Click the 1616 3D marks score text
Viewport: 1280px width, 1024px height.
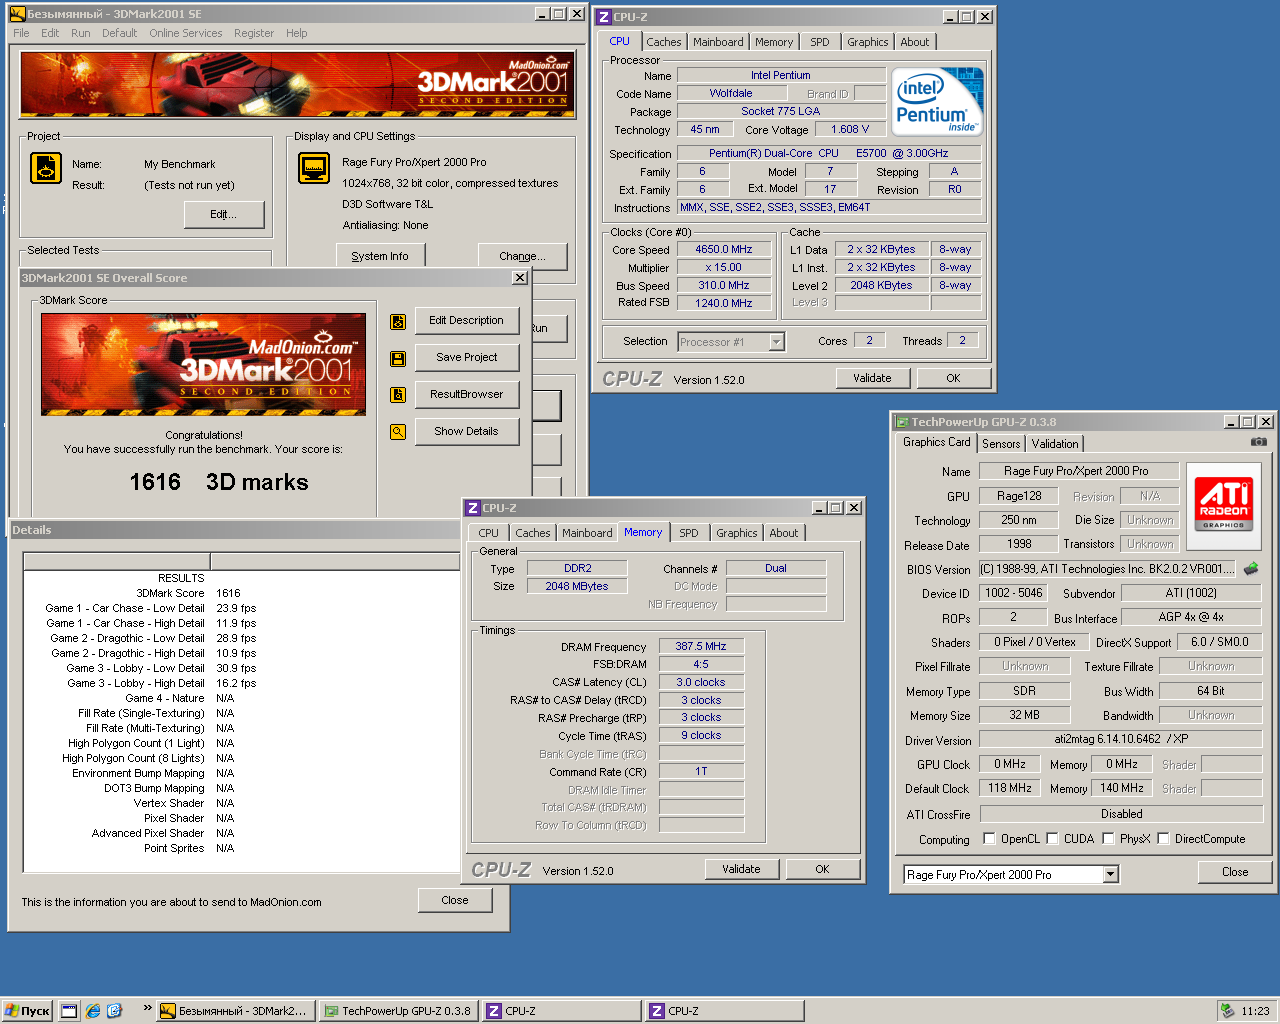[x=219, y=482]
